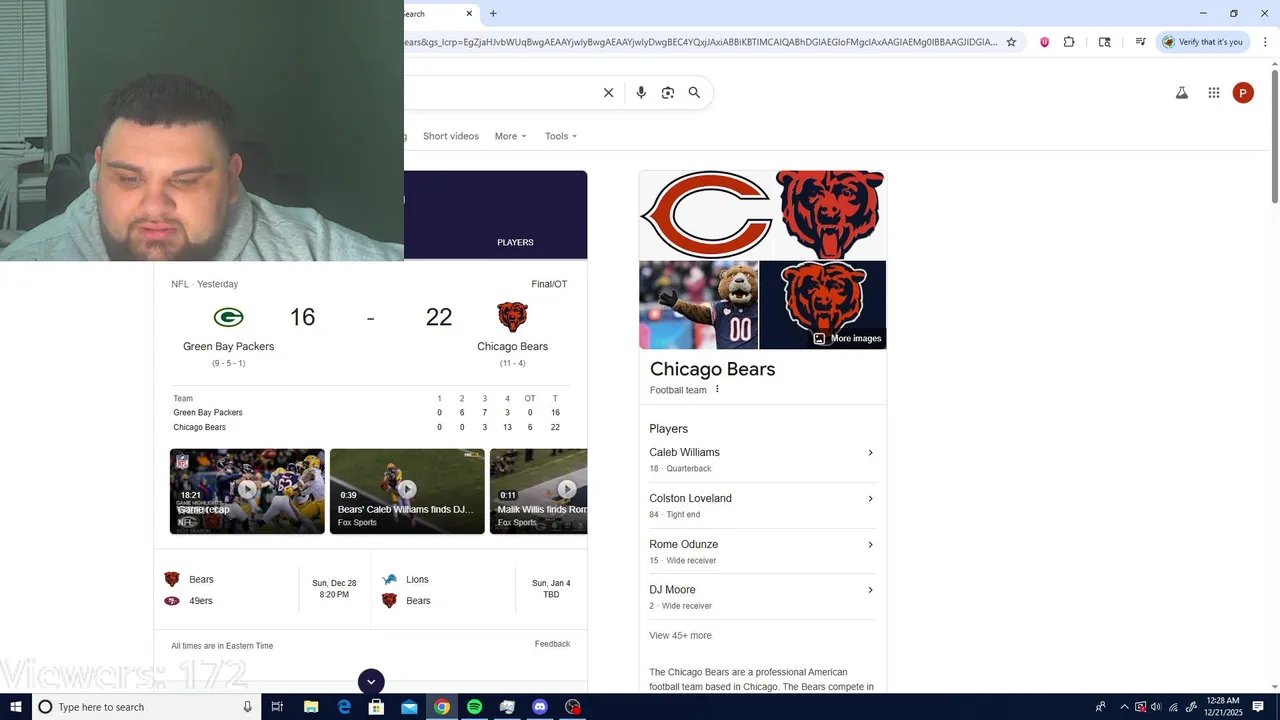The image size is (1280, 720).
Task: Play the Caleb Williams finds DJ video
Action: pos(407,491)
